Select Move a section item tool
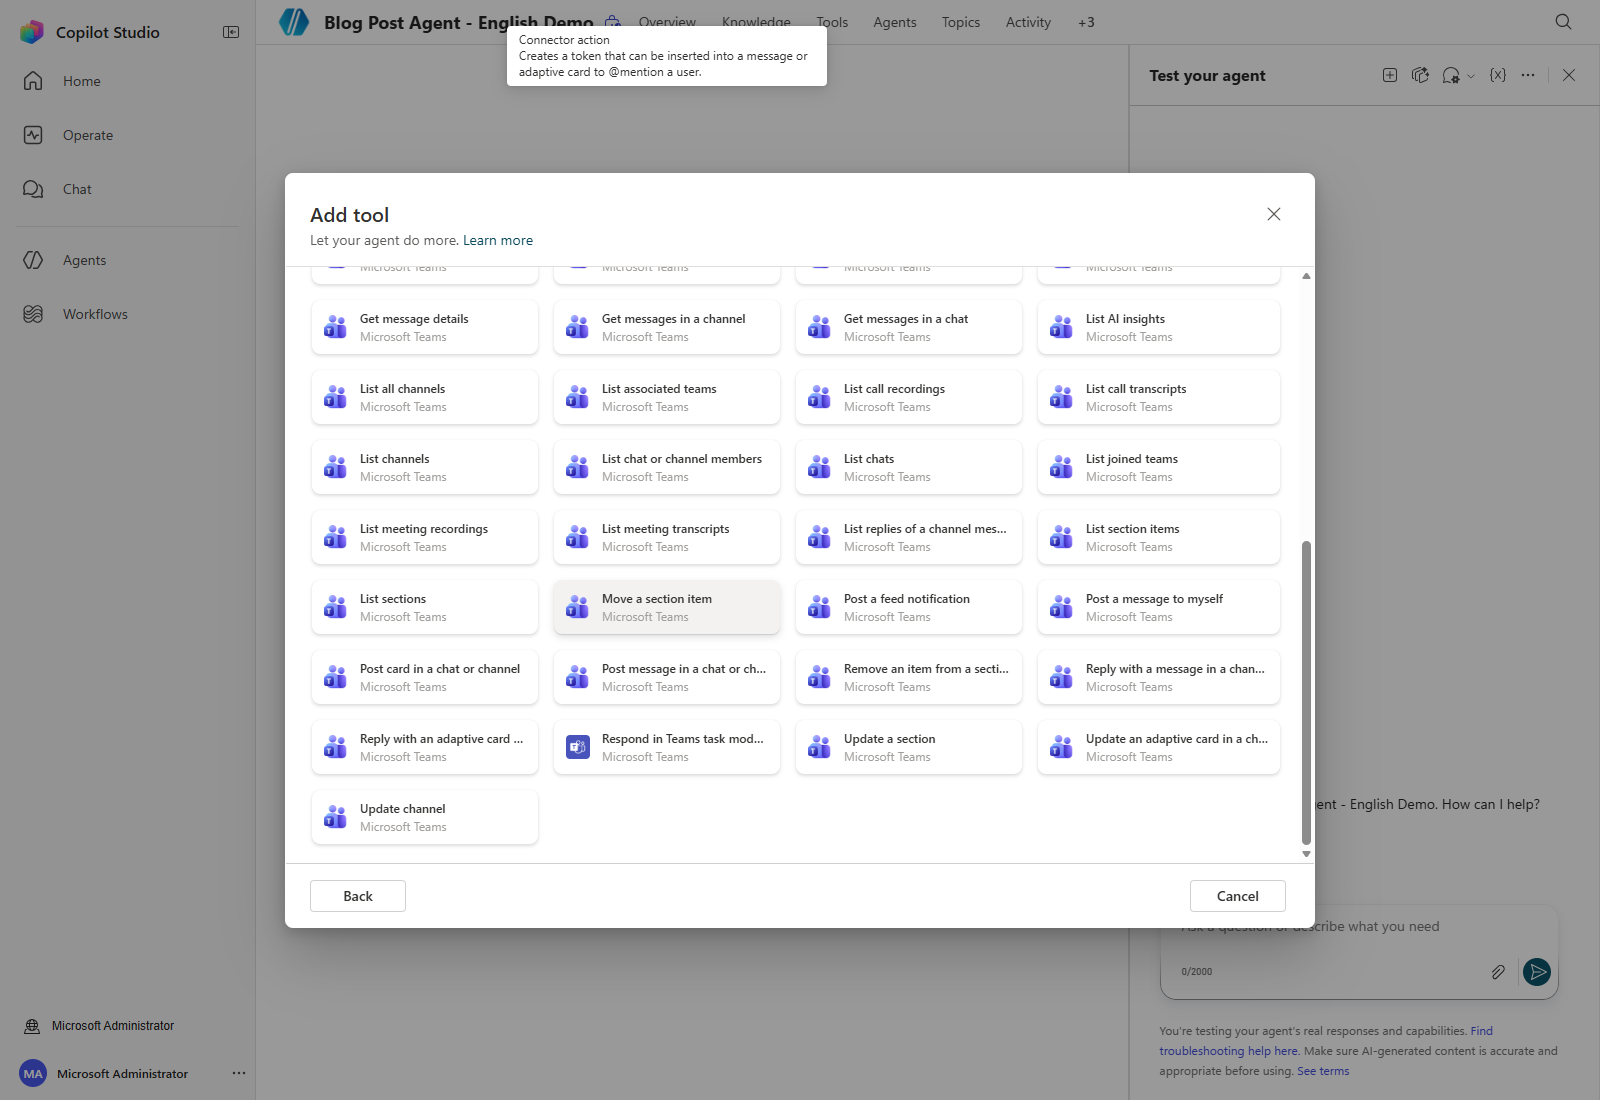 667,607
